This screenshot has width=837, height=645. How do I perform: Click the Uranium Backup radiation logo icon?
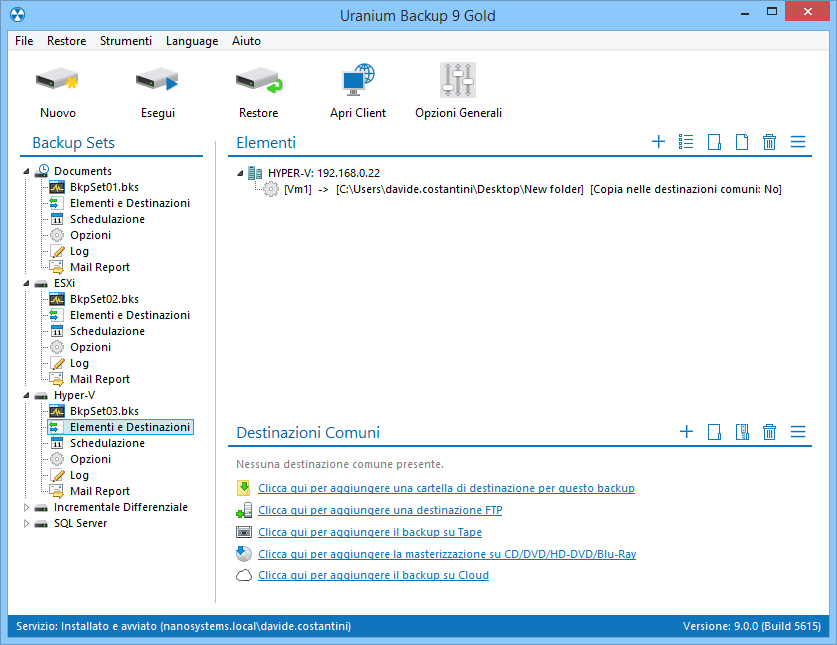point(17,14)
